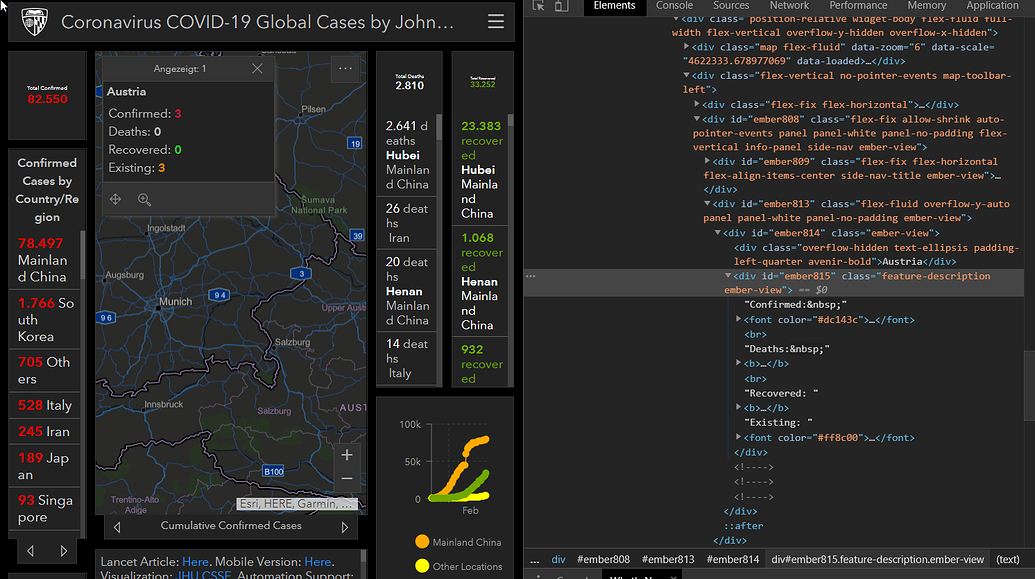The height and width of the screenshot is (579, 1035).
Task: Collapse the ember808 div node
Action: [697, 119]
